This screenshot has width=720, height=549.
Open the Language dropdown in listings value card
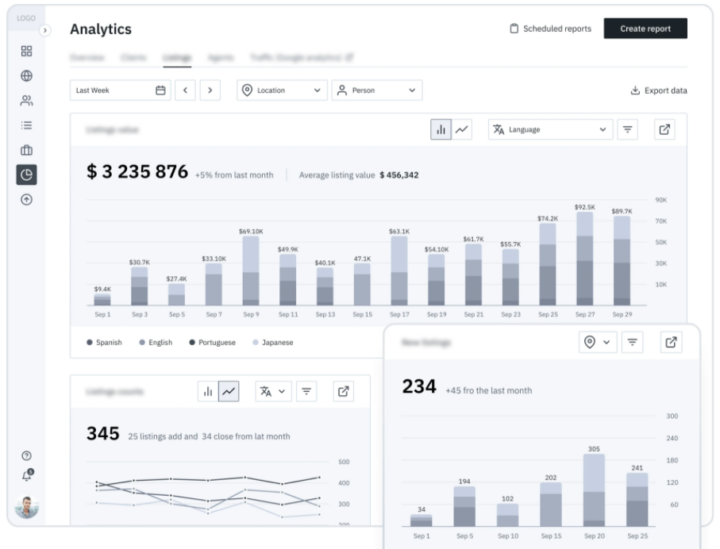pyautogui.click(x=550, y=129)
